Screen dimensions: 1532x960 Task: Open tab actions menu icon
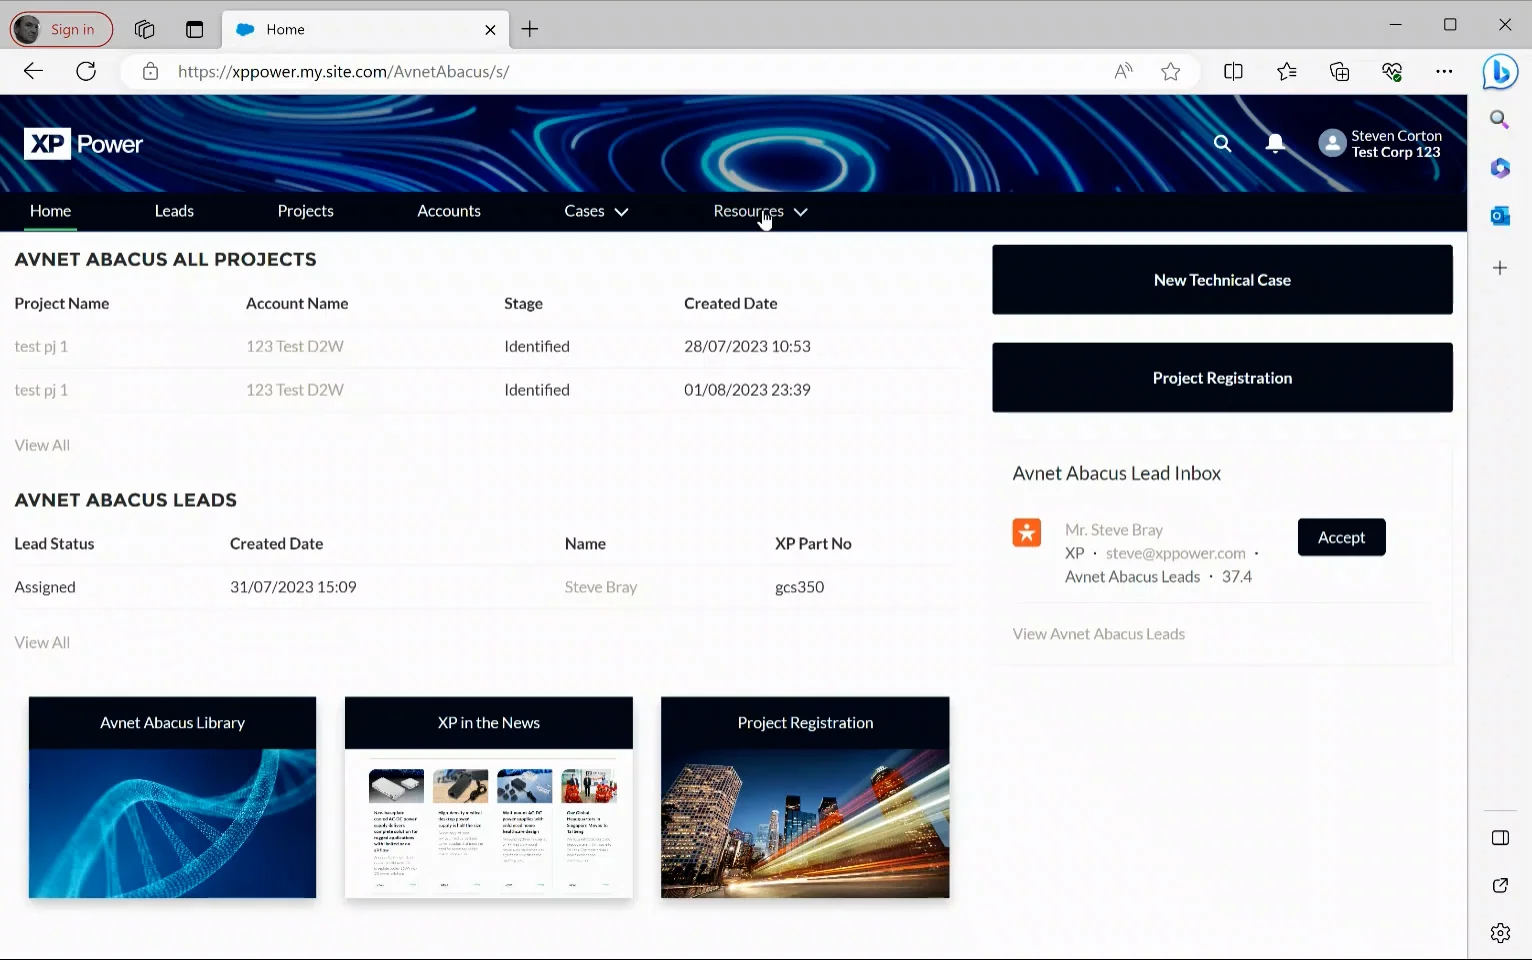pos(195,30)
